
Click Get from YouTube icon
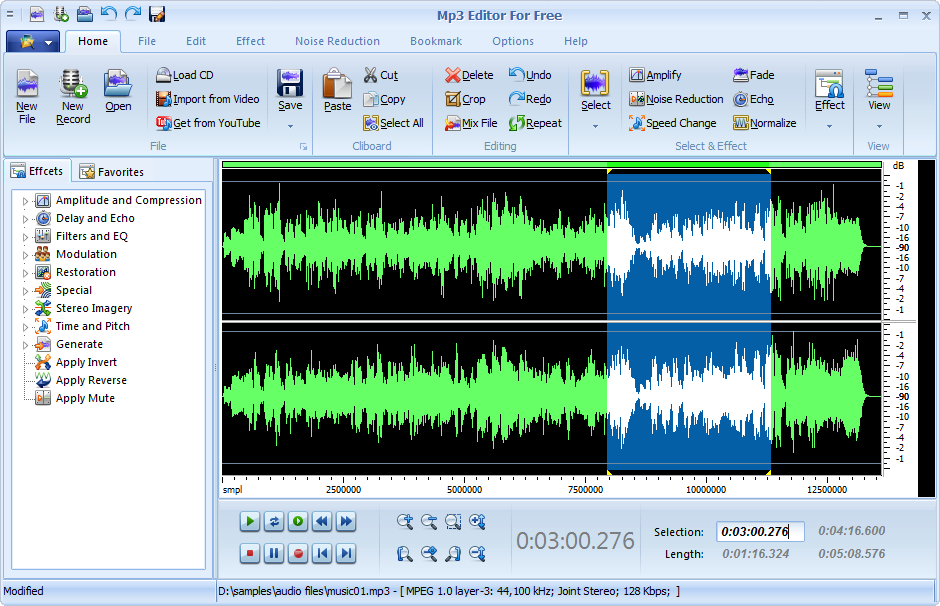(165, 123)
